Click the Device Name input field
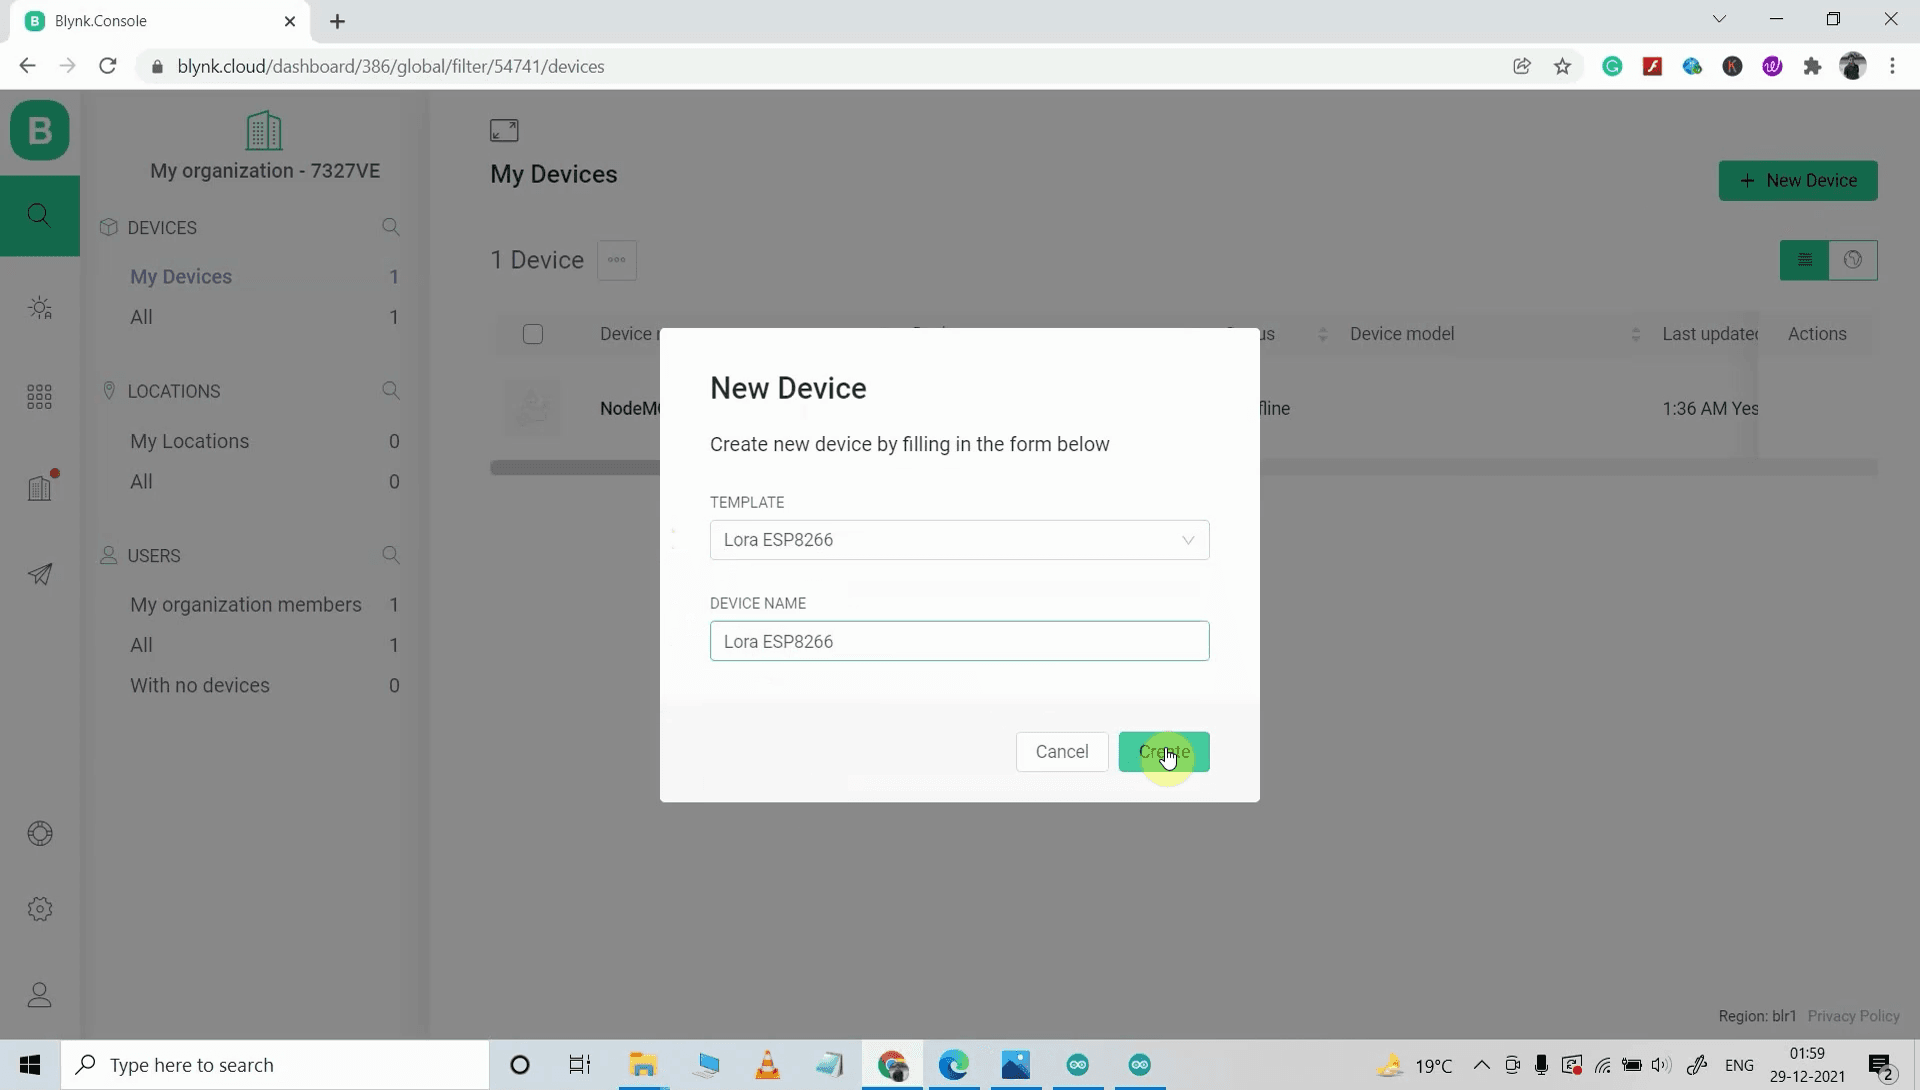The height and width of the screenshot is (1090, 1920). coord(960,641)
